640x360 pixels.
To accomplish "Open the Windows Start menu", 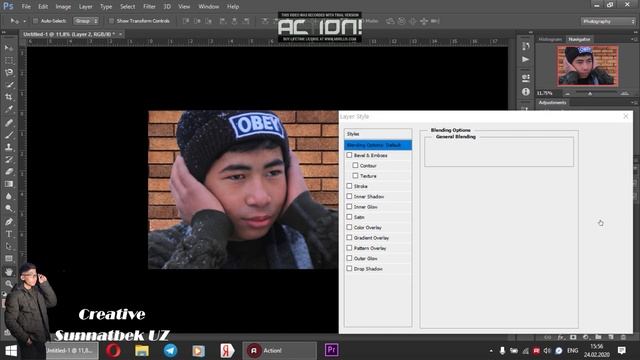I will (x=11, y=350).
